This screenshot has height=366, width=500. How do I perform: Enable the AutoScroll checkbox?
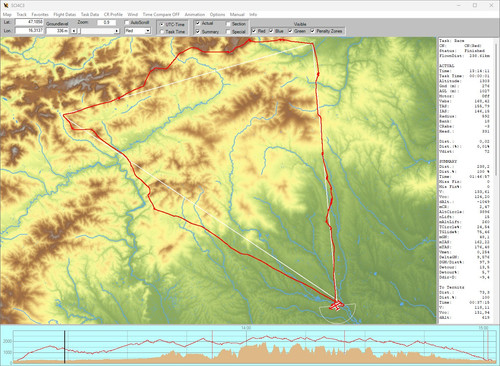(x=127, y=23)
